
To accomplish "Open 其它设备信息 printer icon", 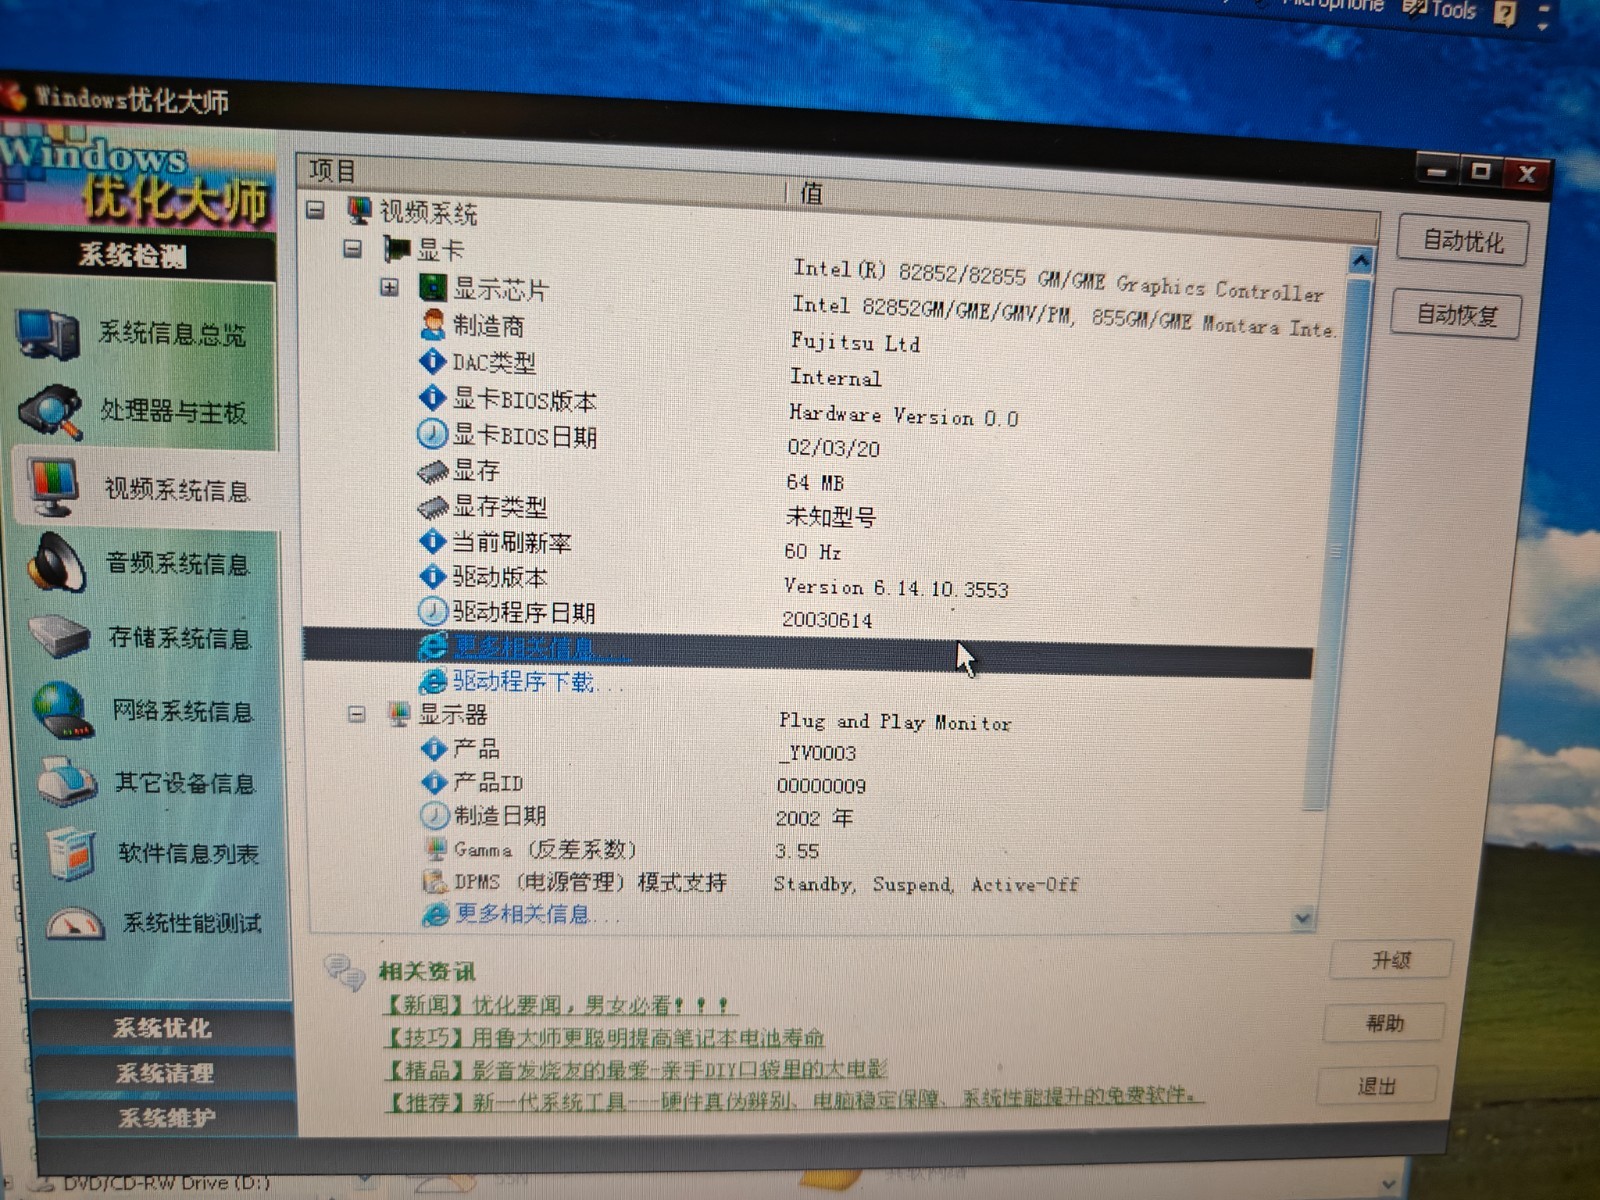I will point(66,782).
